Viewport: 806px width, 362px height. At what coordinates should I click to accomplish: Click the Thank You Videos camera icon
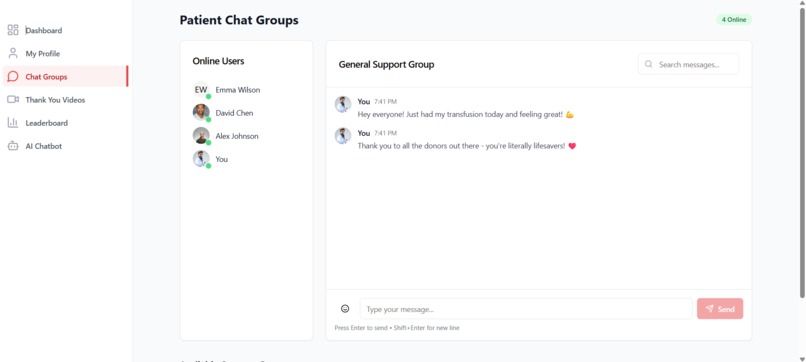[13, 99]
